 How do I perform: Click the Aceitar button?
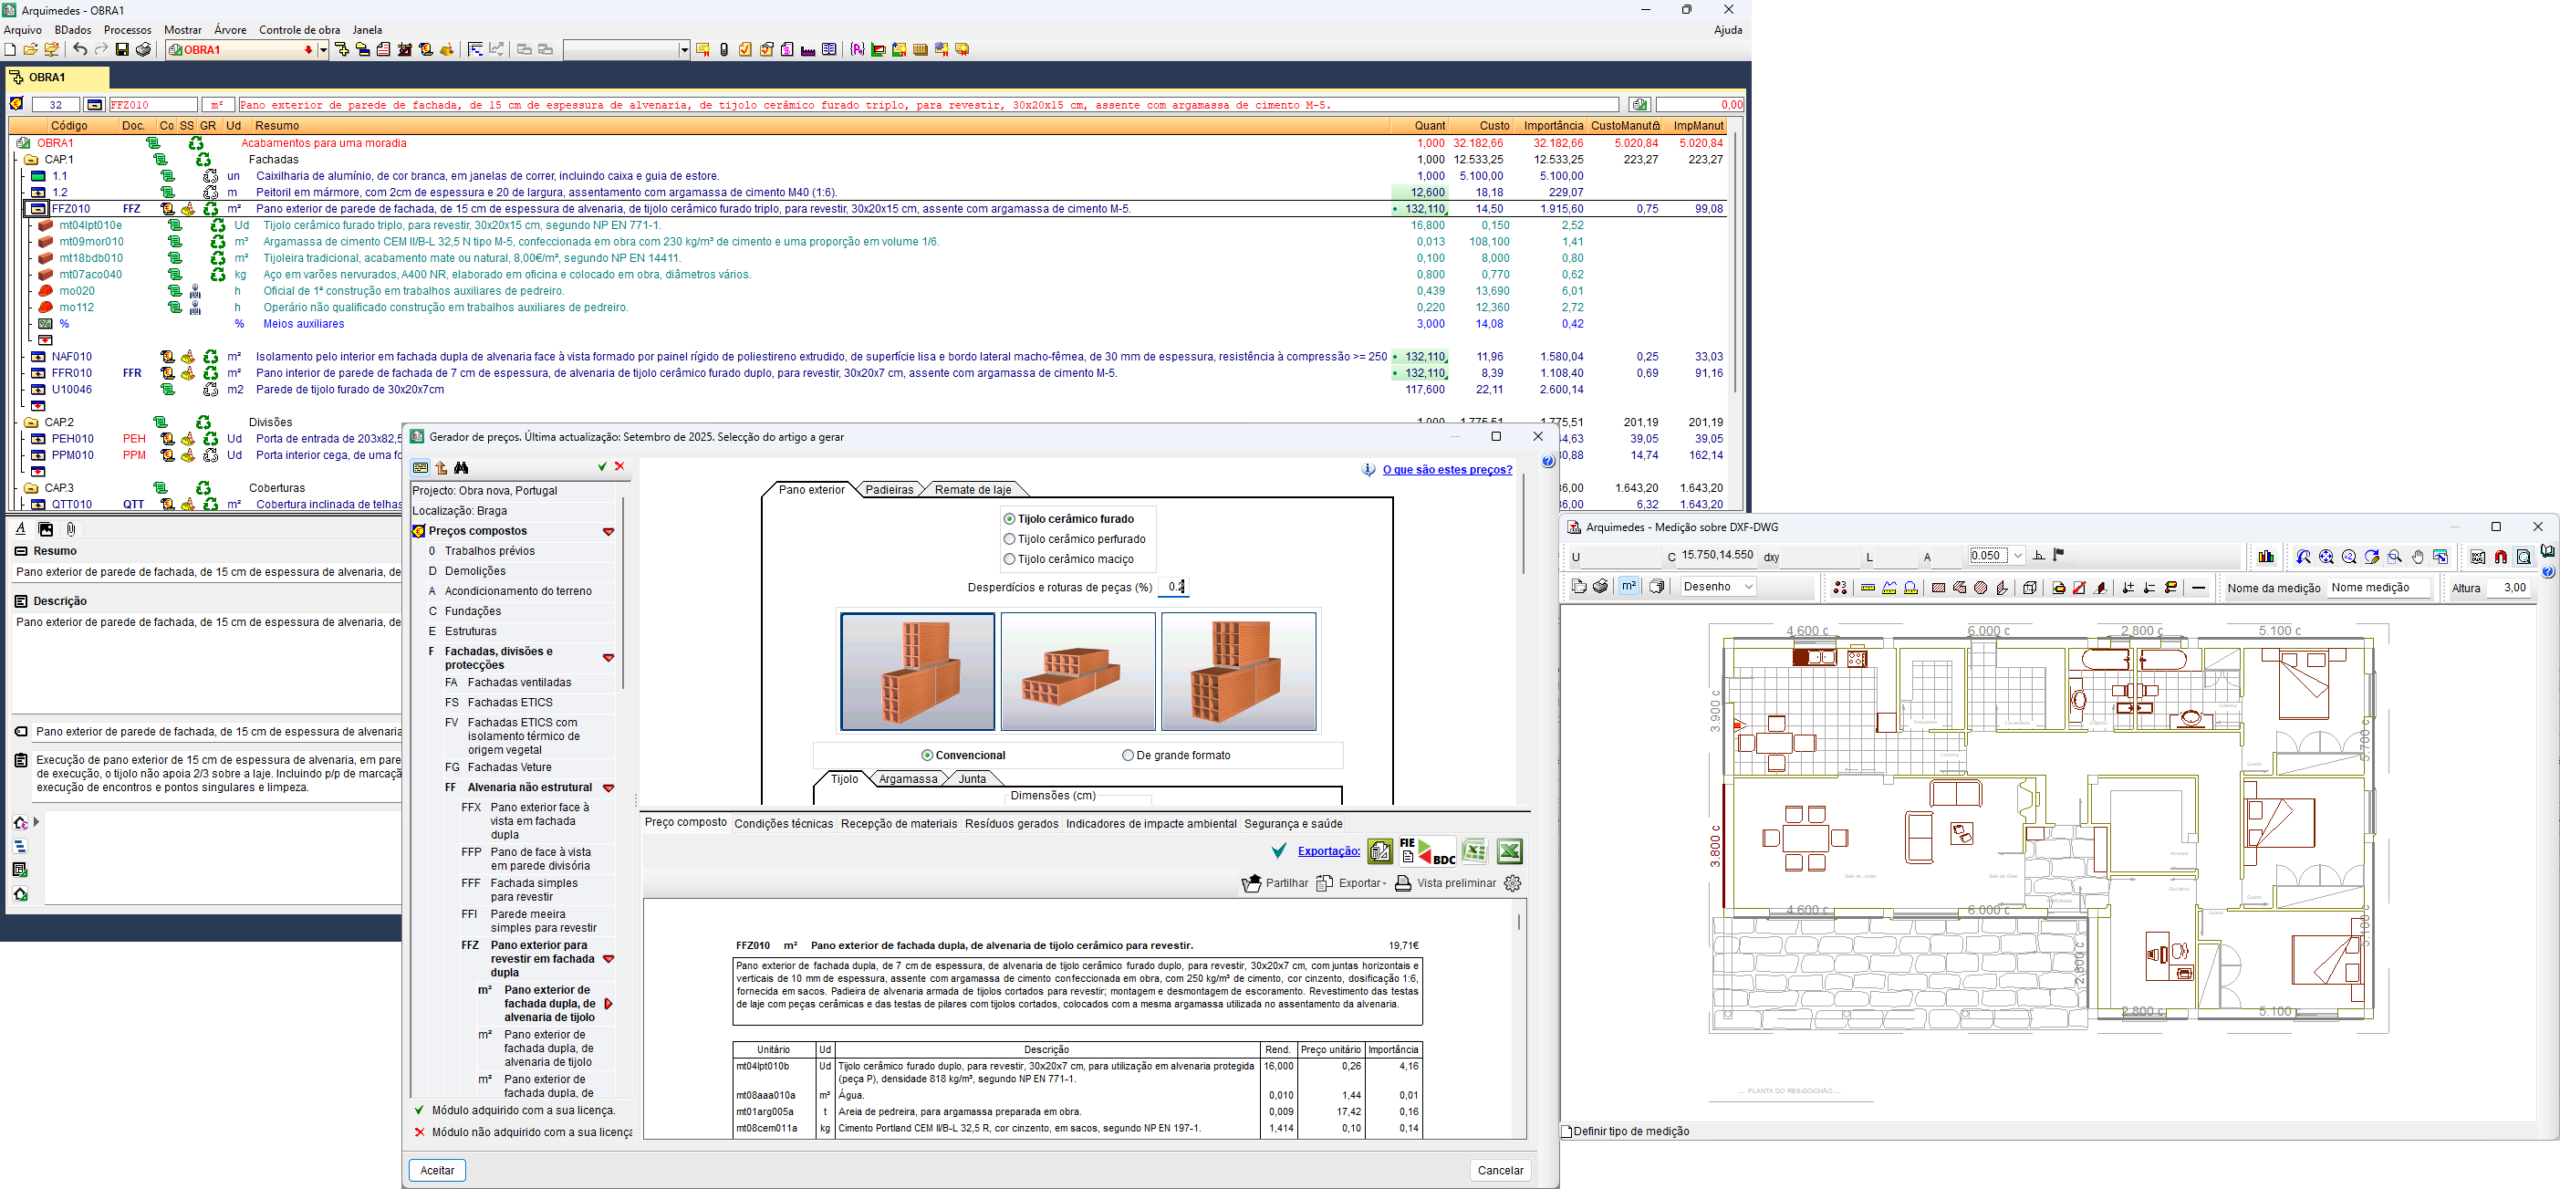(437, 1170)
